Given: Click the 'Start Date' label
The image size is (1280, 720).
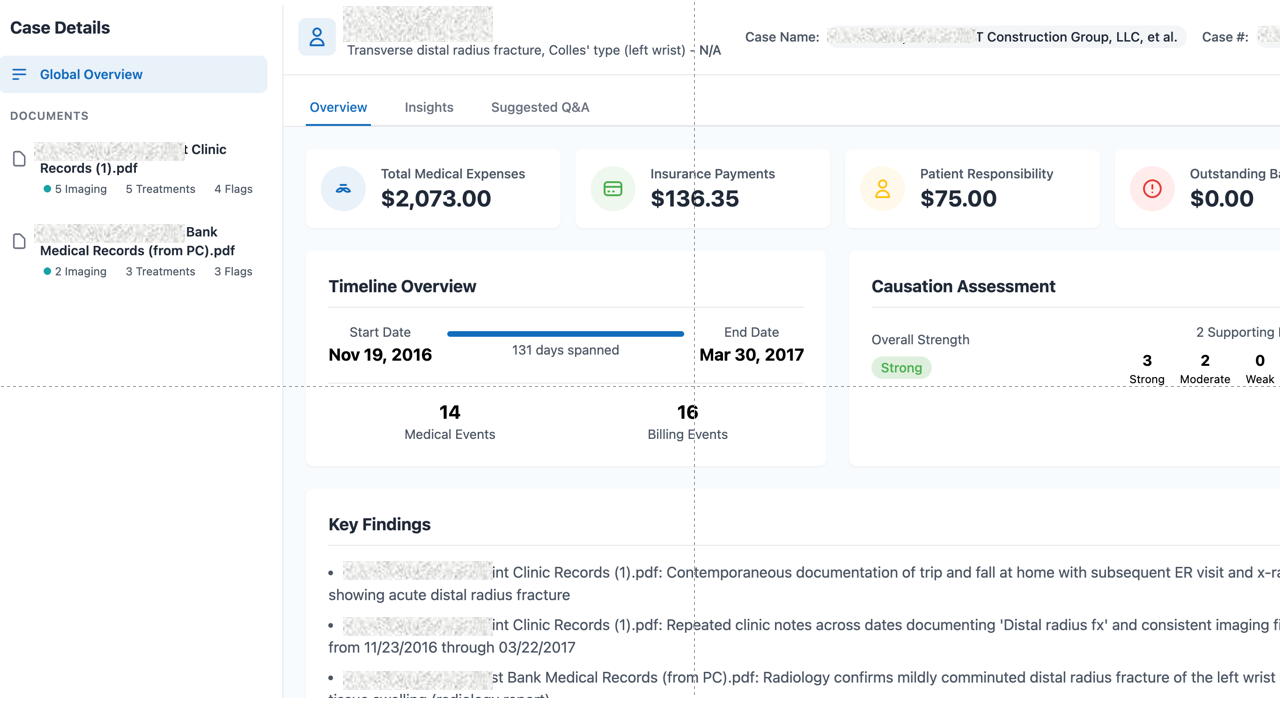Looking at the screenshot, I should click(380, 332).
